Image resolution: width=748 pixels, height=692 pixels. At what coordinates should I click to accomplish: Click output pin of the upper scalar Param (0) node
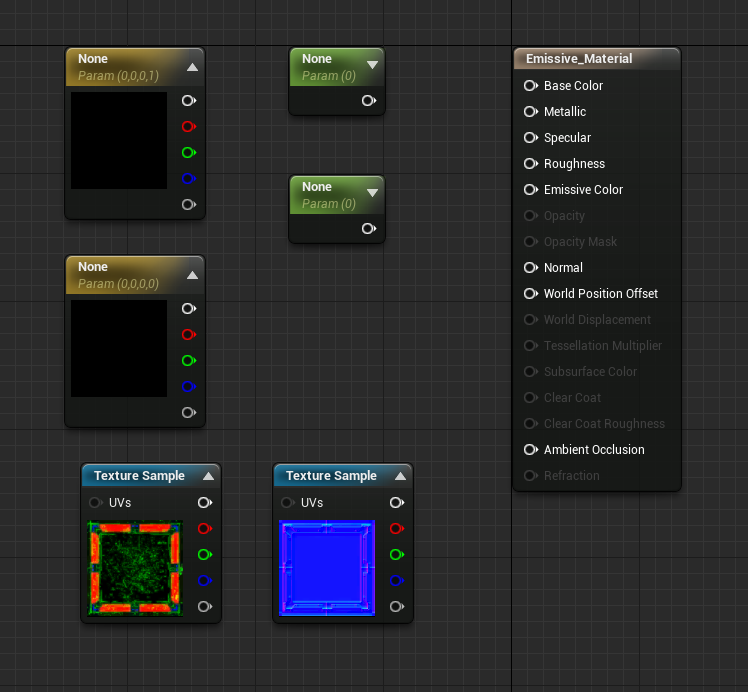click(x=369, y=101)
